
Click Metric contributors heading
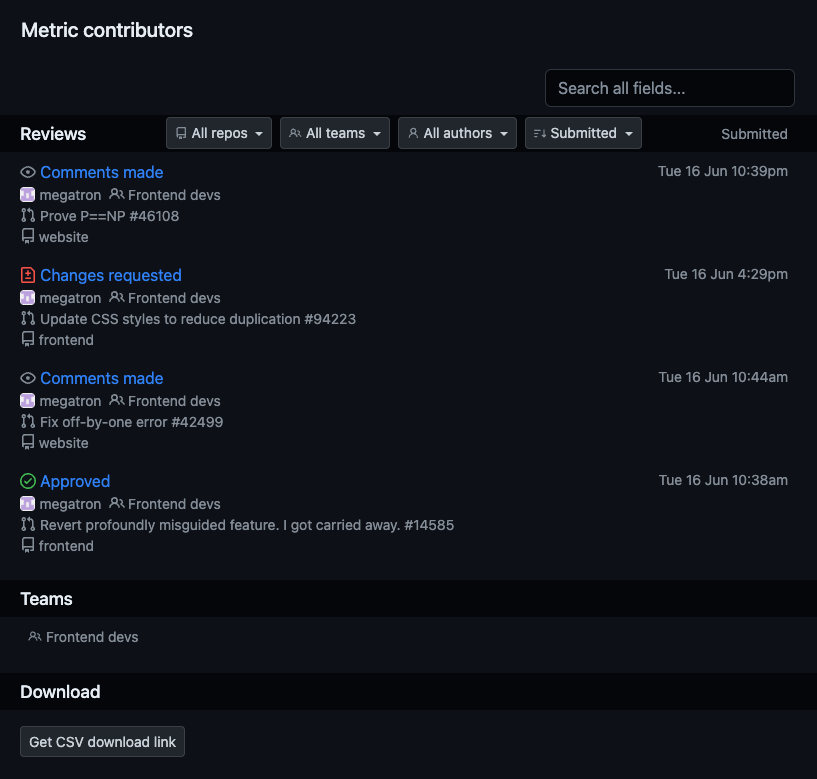coord(107,30)
